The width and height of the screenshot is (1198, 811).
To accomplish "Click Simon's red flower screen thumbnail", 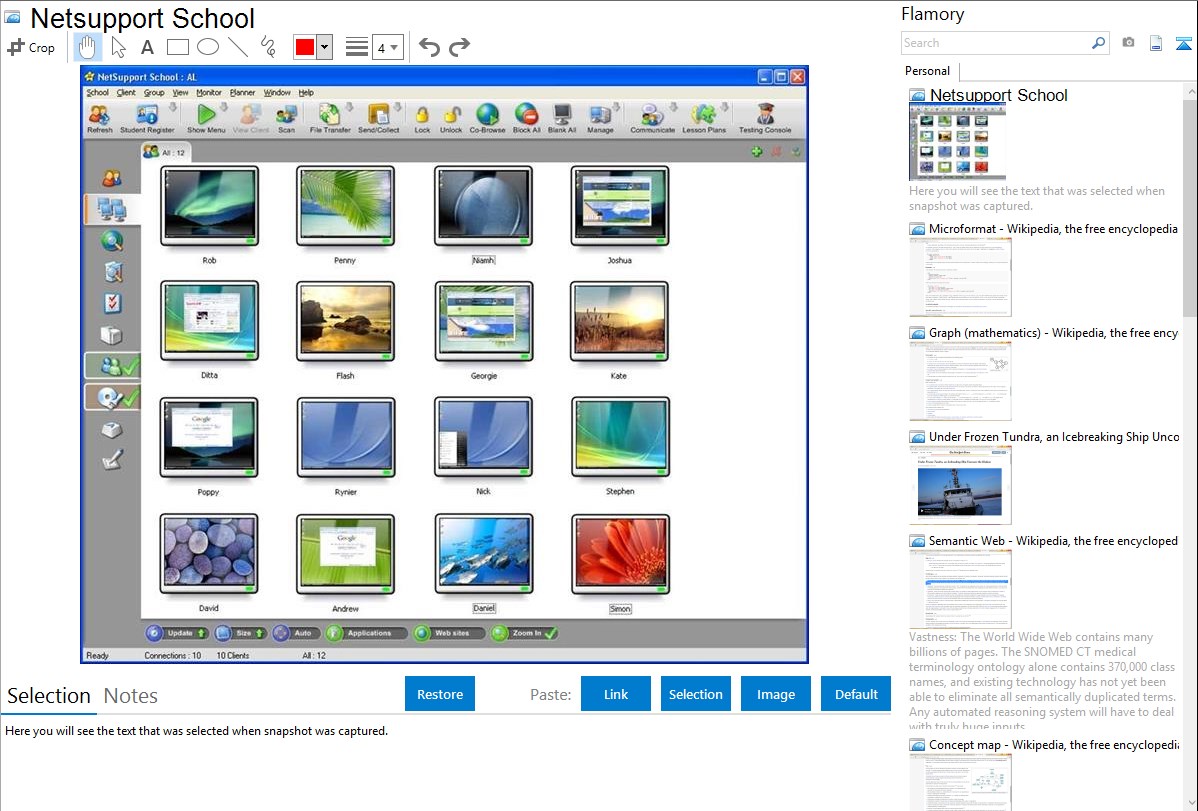I will click(620, 554).
